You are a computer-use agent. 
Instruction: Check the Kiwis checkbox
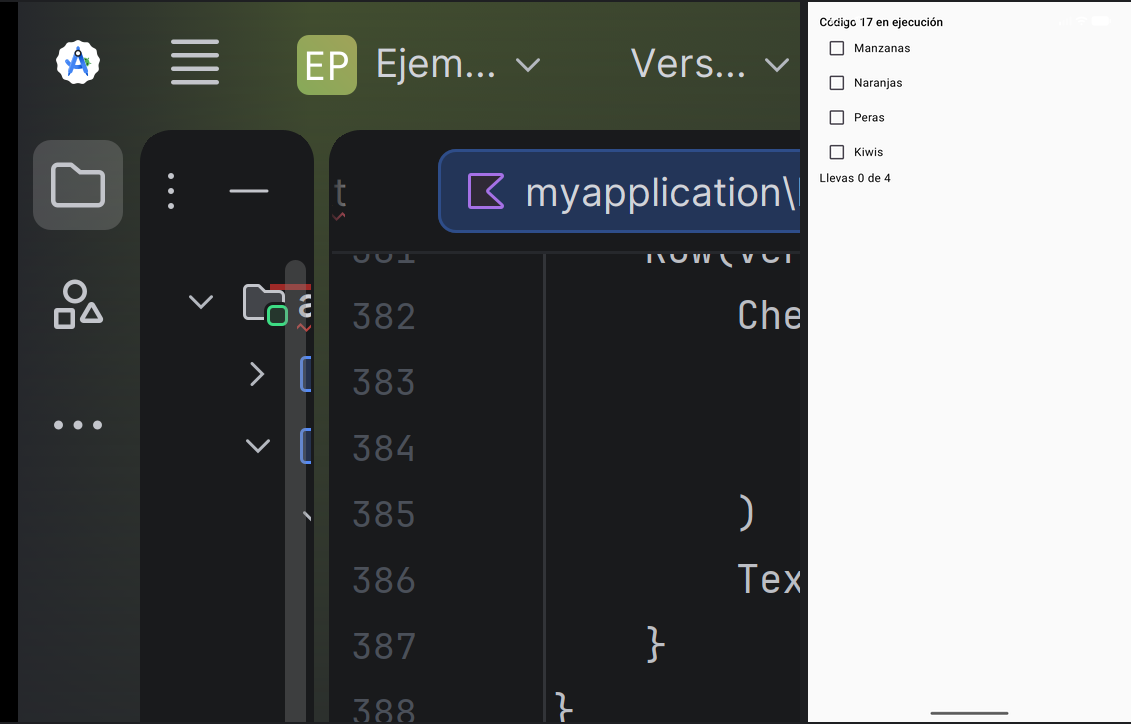pos(837,152)
